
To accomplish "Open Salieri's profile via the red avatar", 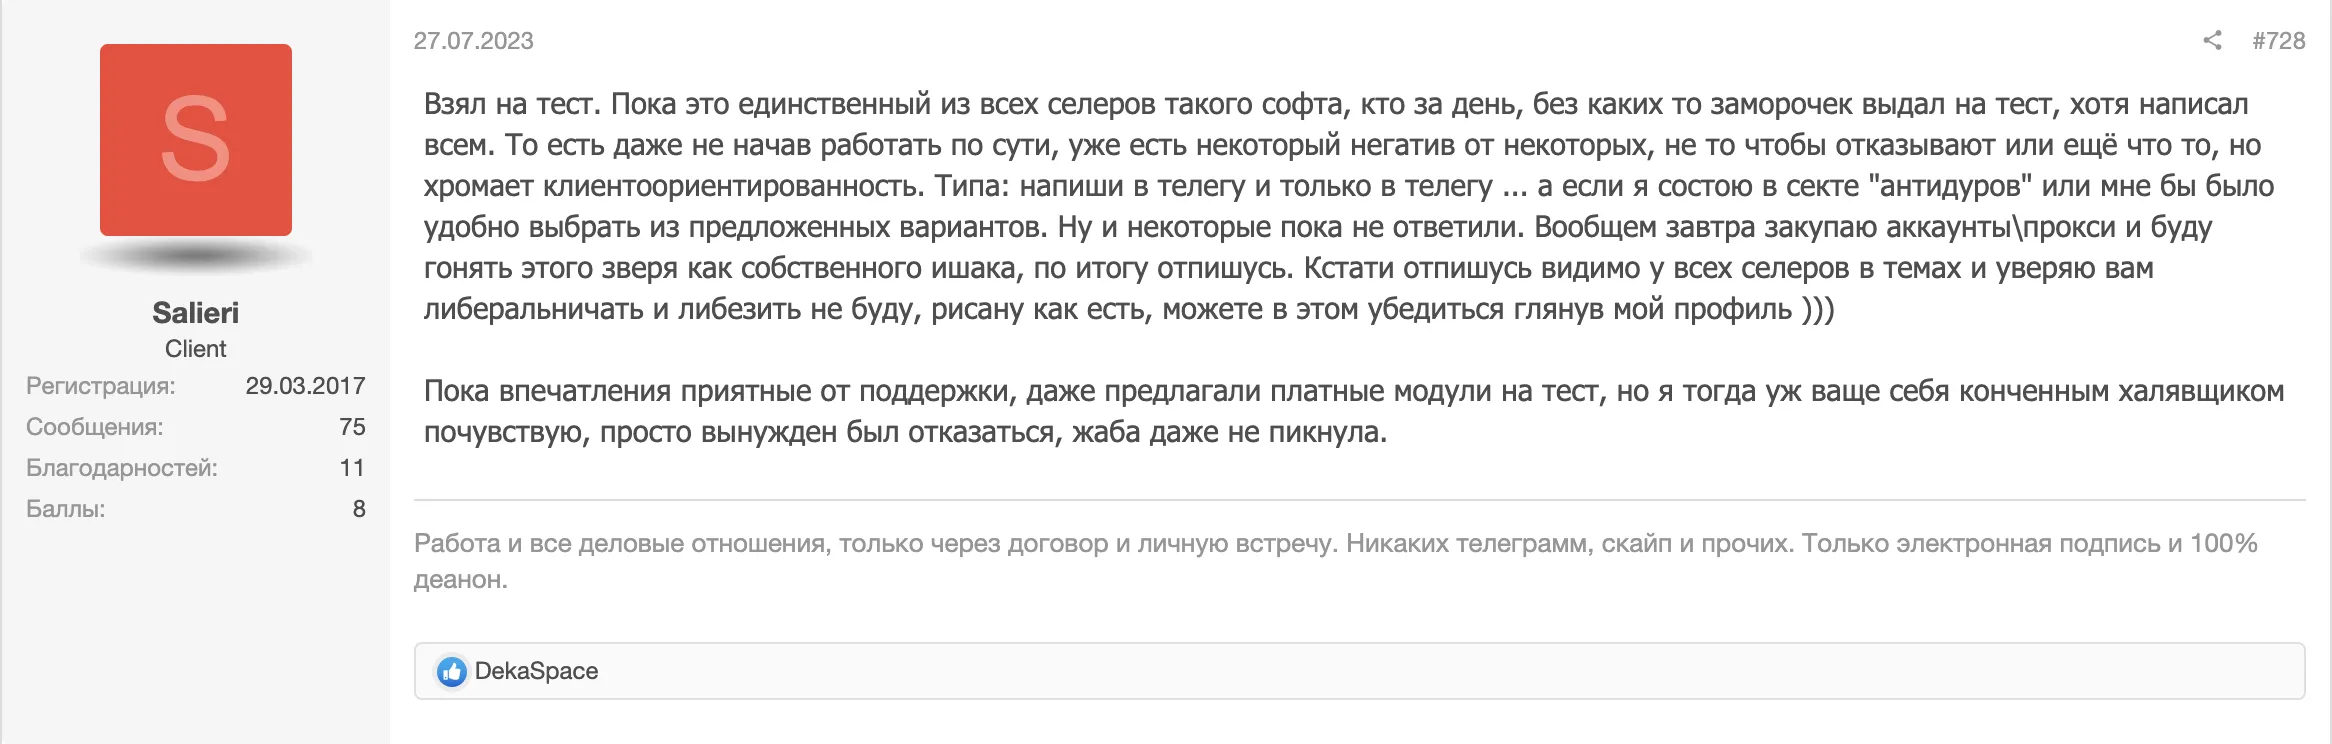I will point(195,140).
